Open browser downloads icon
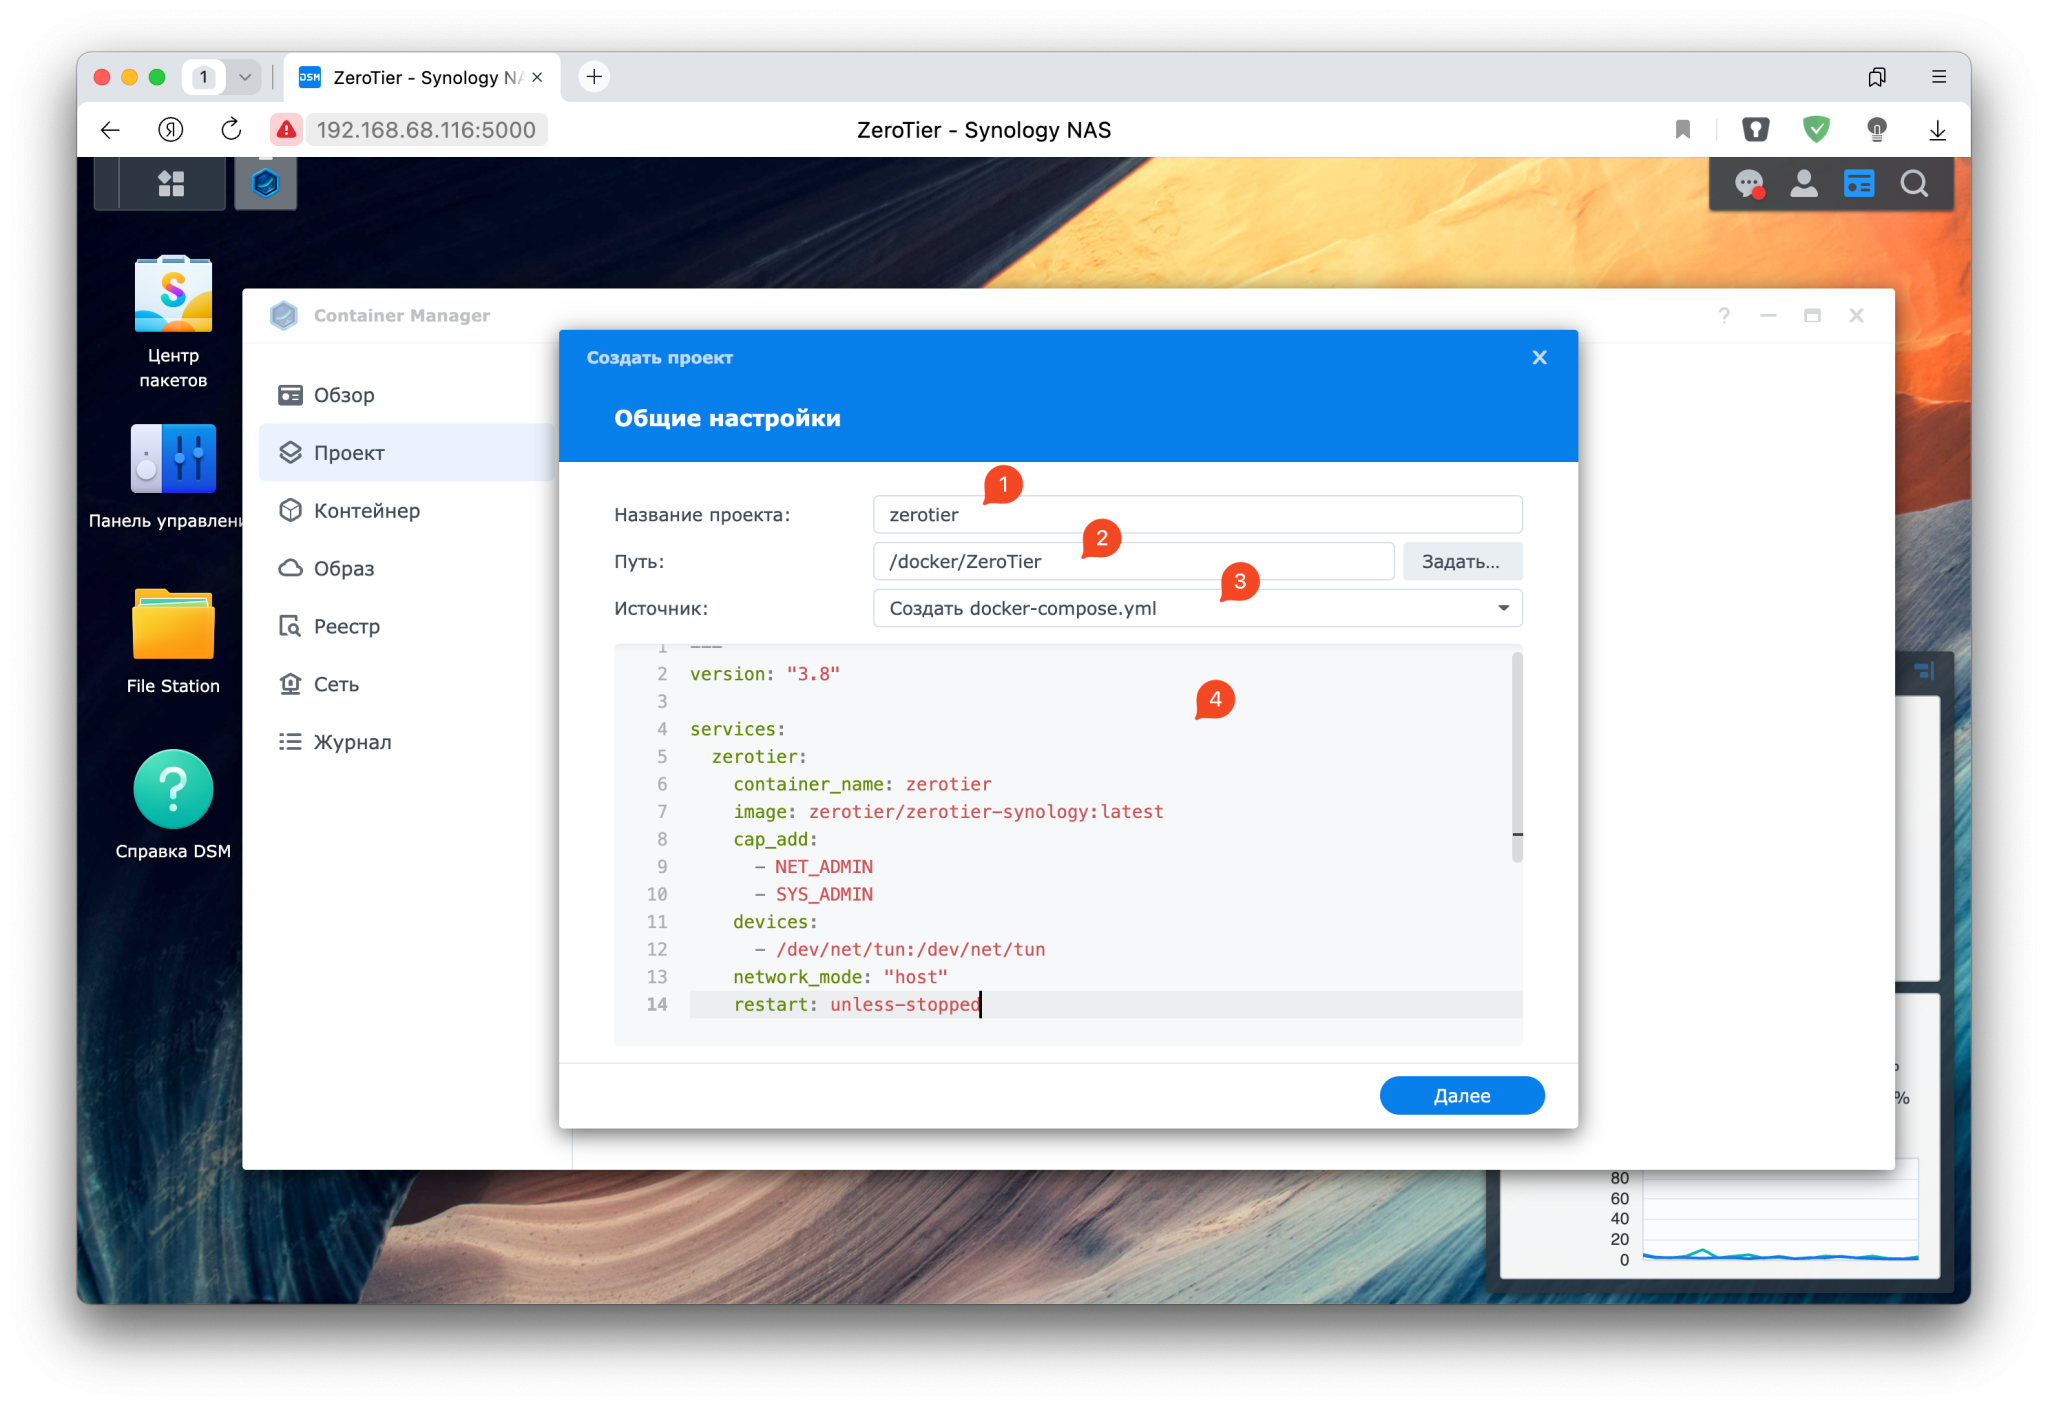Screen dimensions: 2048x1406 pyautogui.click(x=1937, y=130)
